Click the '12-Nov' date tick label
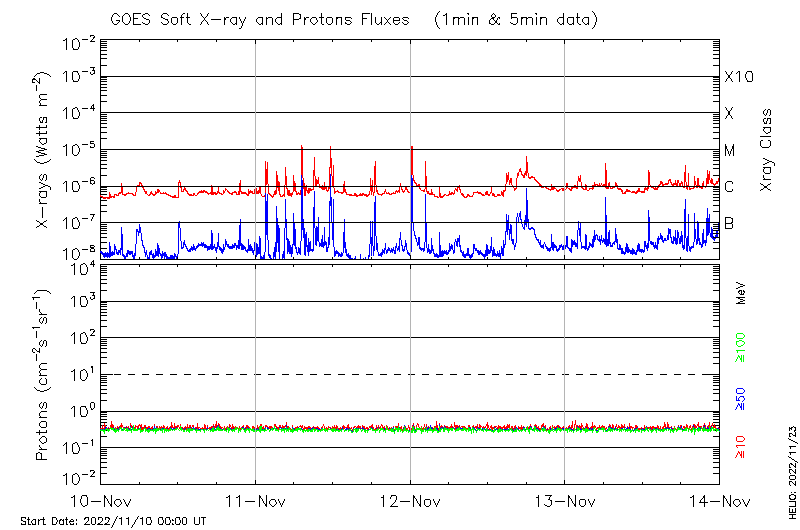This screenshot has width=800, height=530. (x=410, y=499)
